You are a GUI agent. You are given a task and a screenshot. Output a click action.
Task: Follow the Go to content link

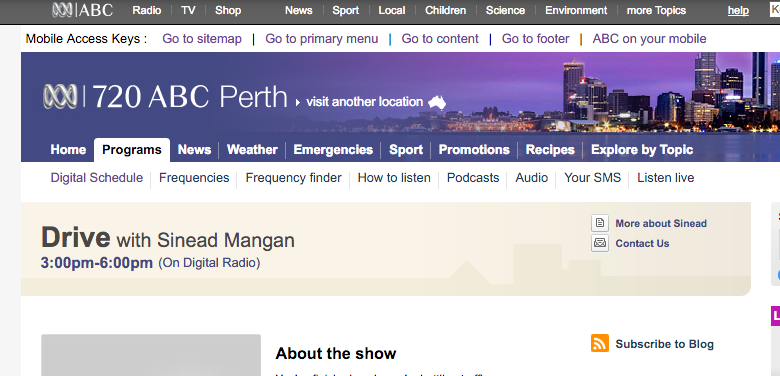click(x=440, y=39)
